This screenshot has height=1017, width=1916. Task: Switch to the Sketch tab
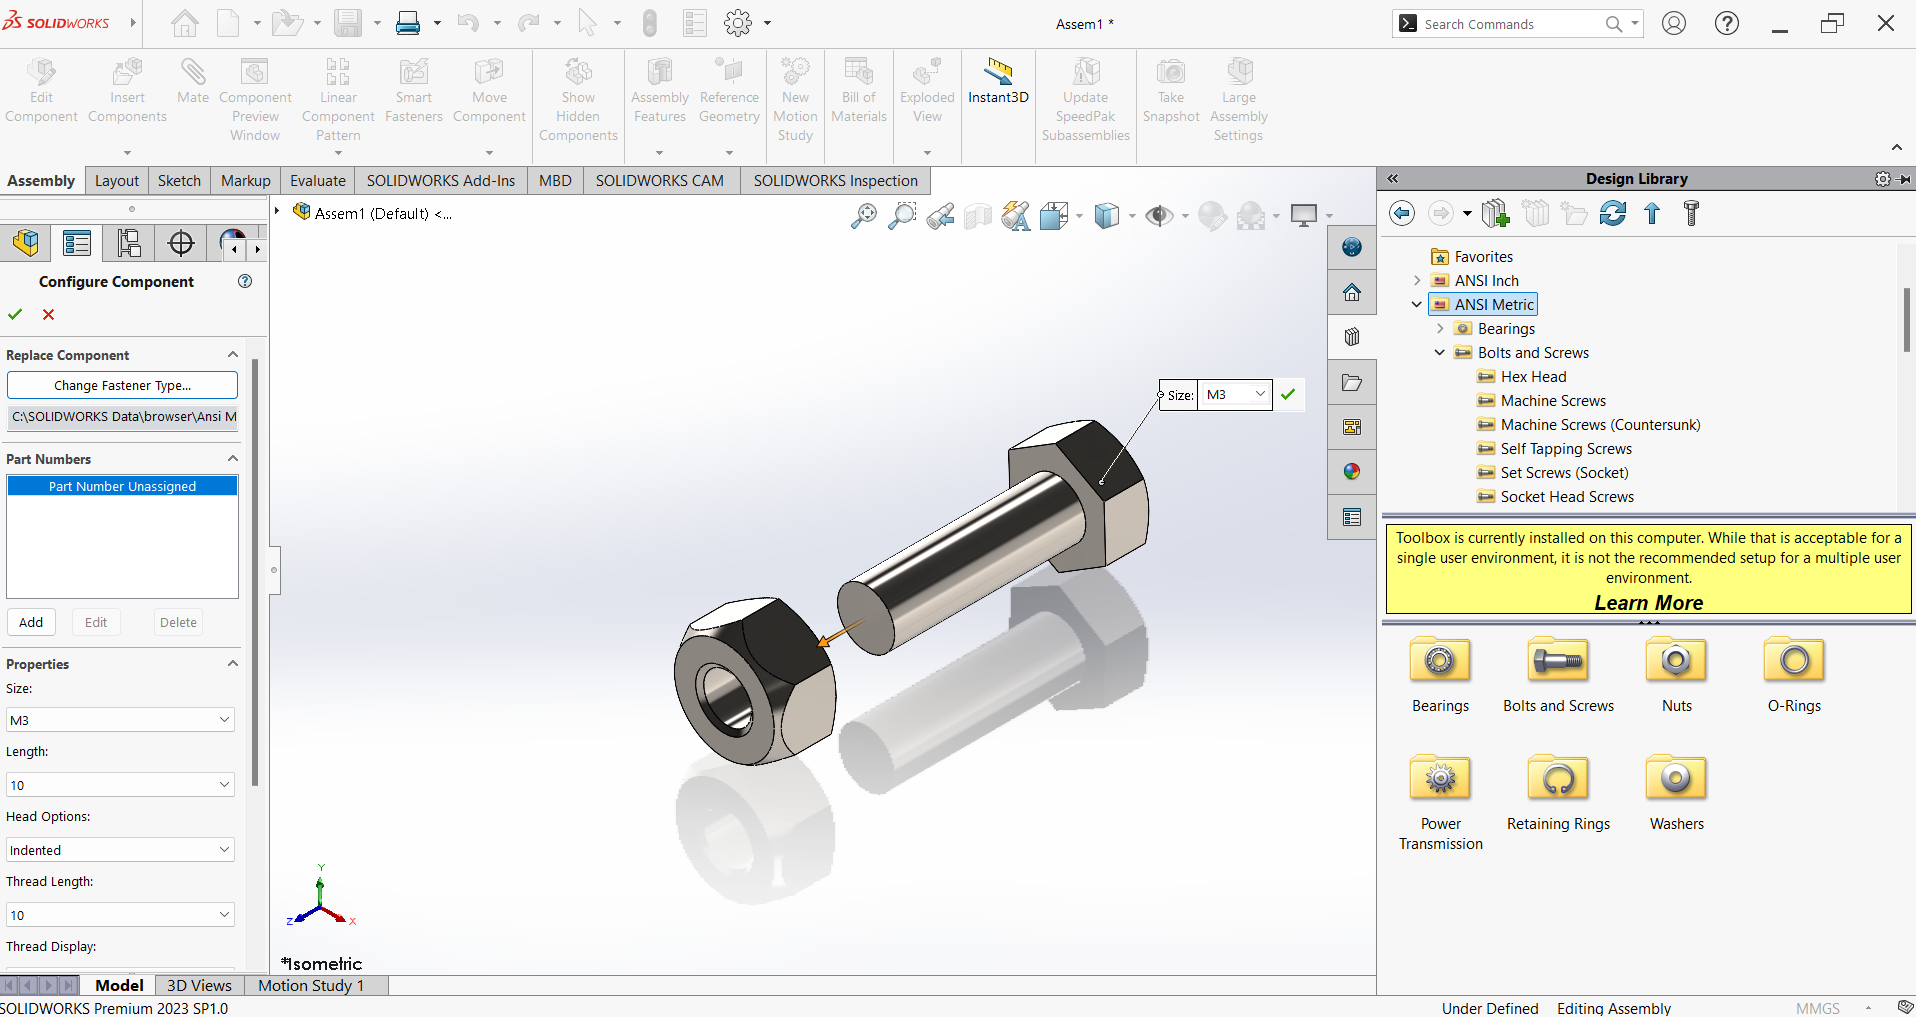[x=179, y=180]
